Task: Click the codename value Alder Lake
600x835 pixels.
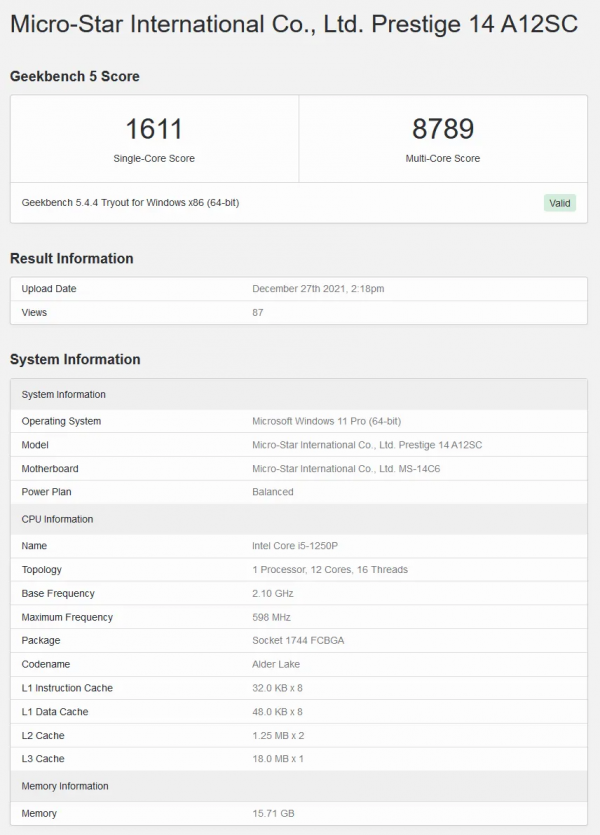Action: point(276,664)
